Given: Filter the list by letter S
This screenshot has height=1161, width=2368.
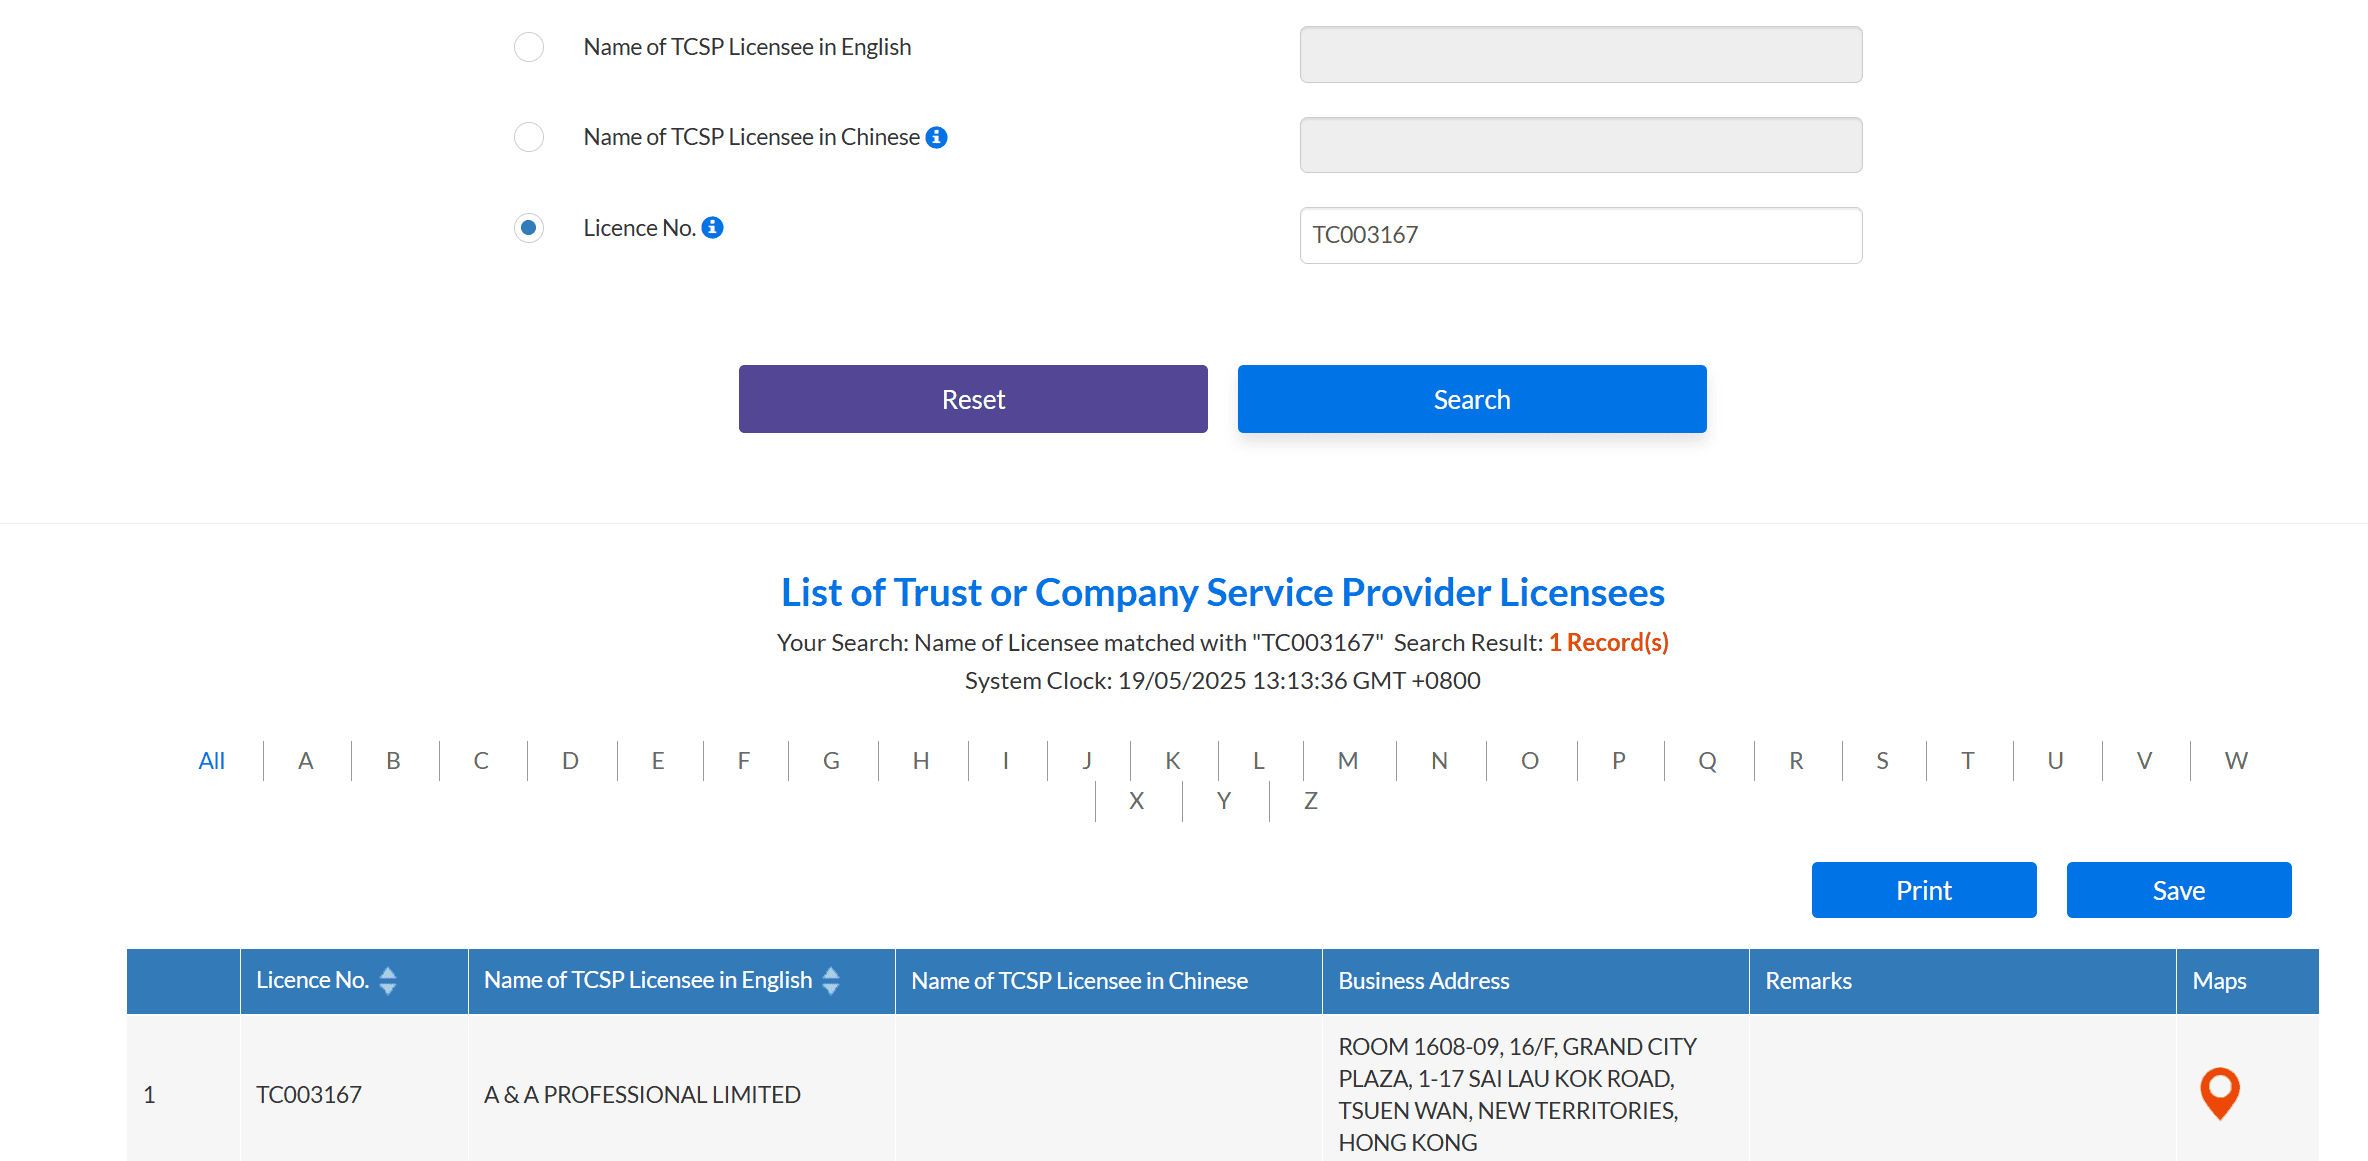Looking at the screenshot, I should (x=1883, y=761).
